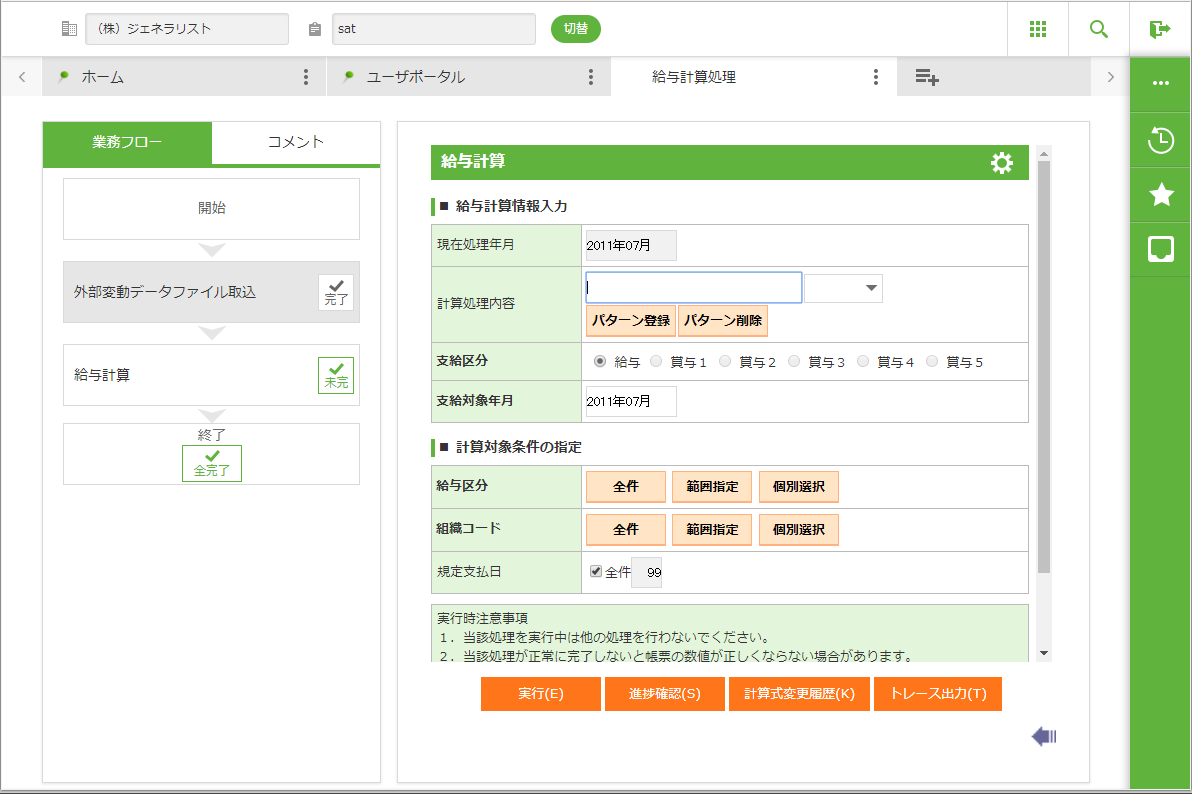Open the apps grid icon
Image resolution: width=1192 pixels, height=794 pixels.
click(1038, 29)
